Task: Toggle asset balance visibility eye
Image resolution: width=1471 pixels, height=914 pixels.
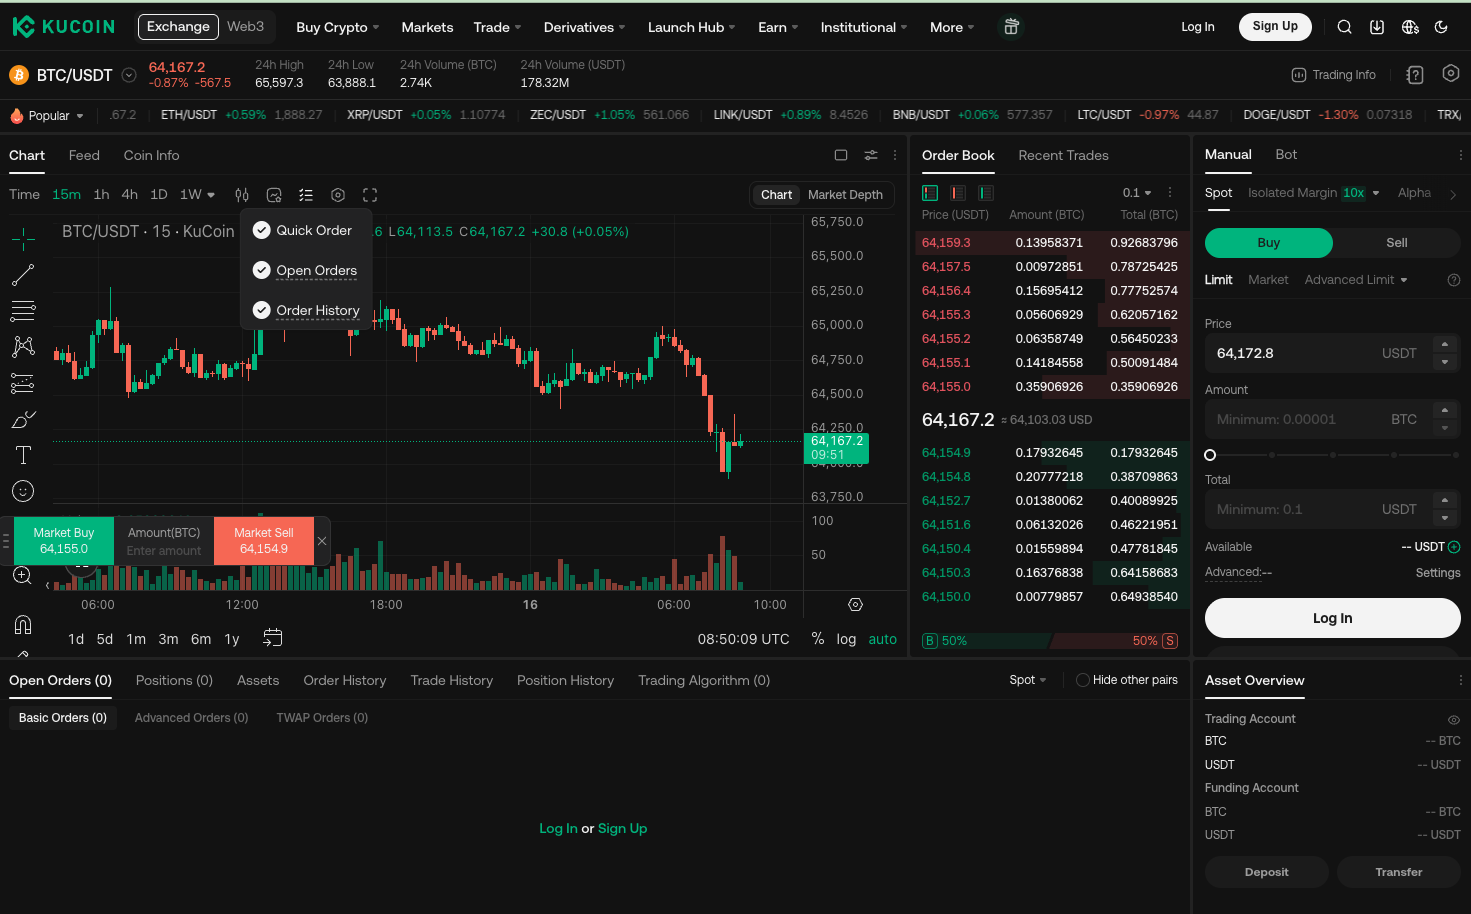Action: coord(1454,720)
